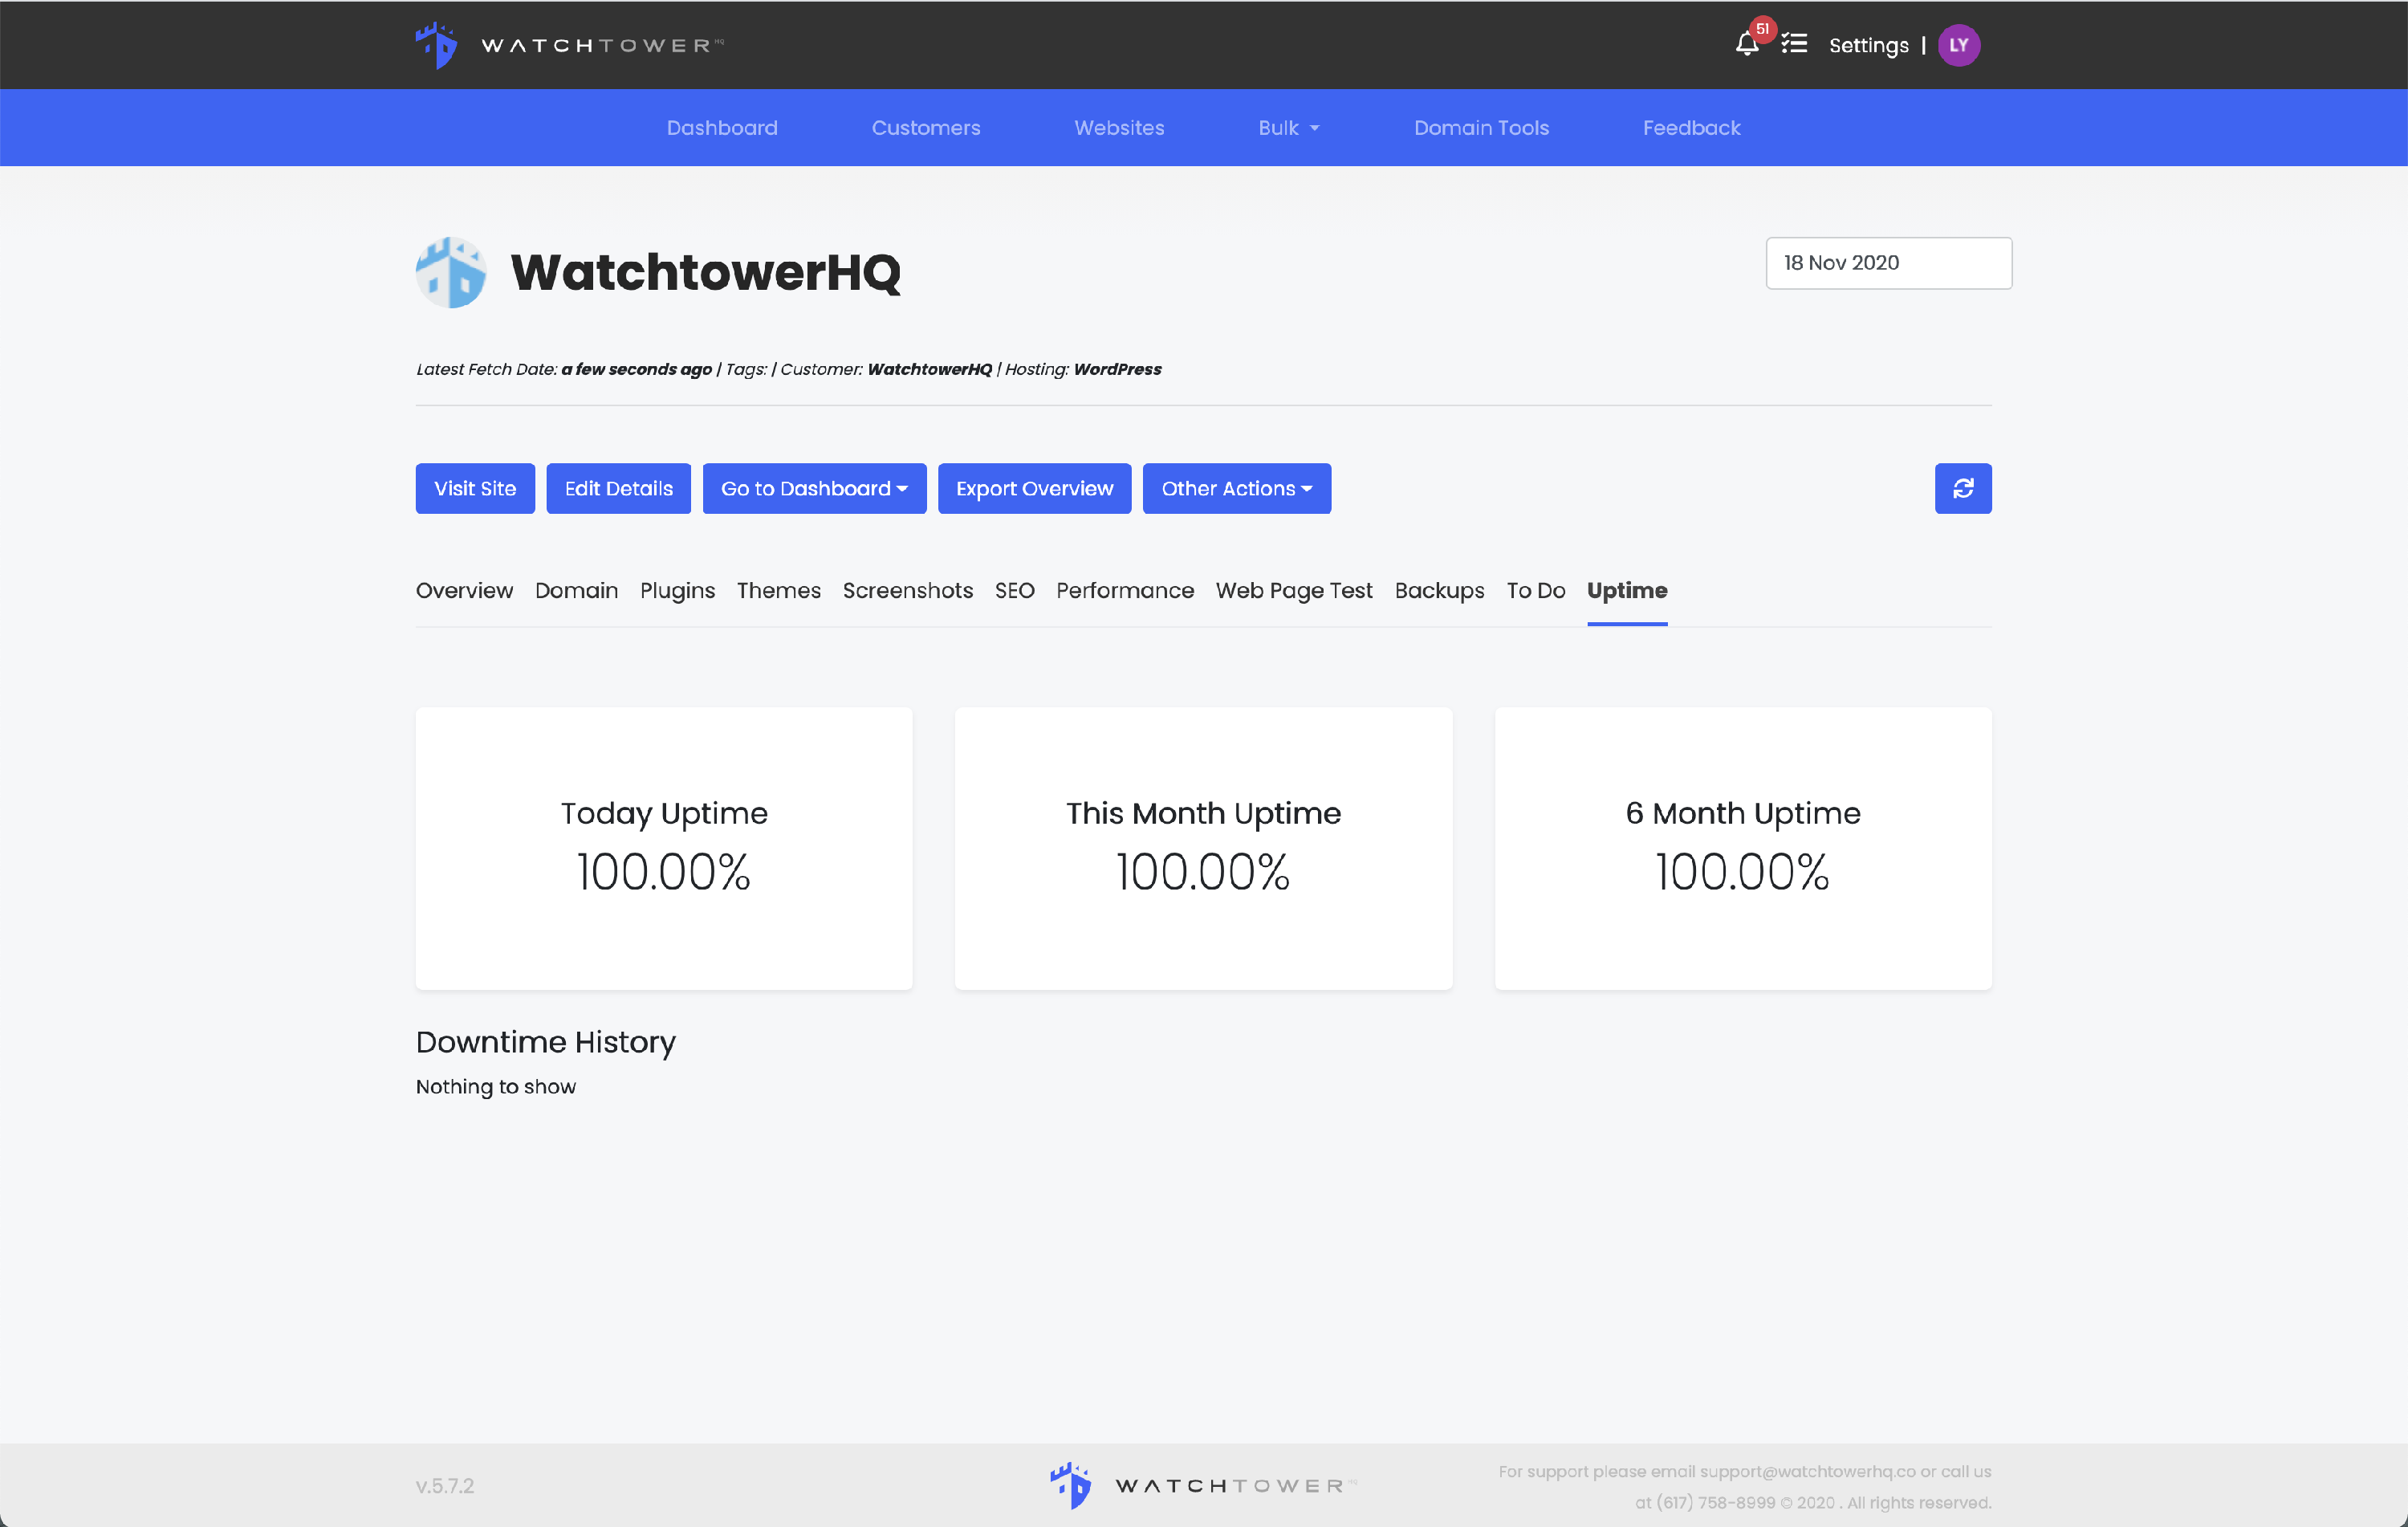Switch to the Overview tab
Viewport: 2408px width, 1527px height.
click(464, 590)
